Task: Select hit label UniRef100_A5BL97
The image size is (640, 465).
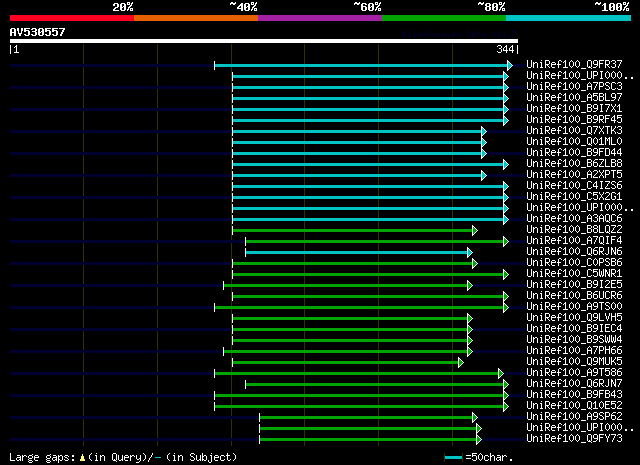Action: (574, 97)
